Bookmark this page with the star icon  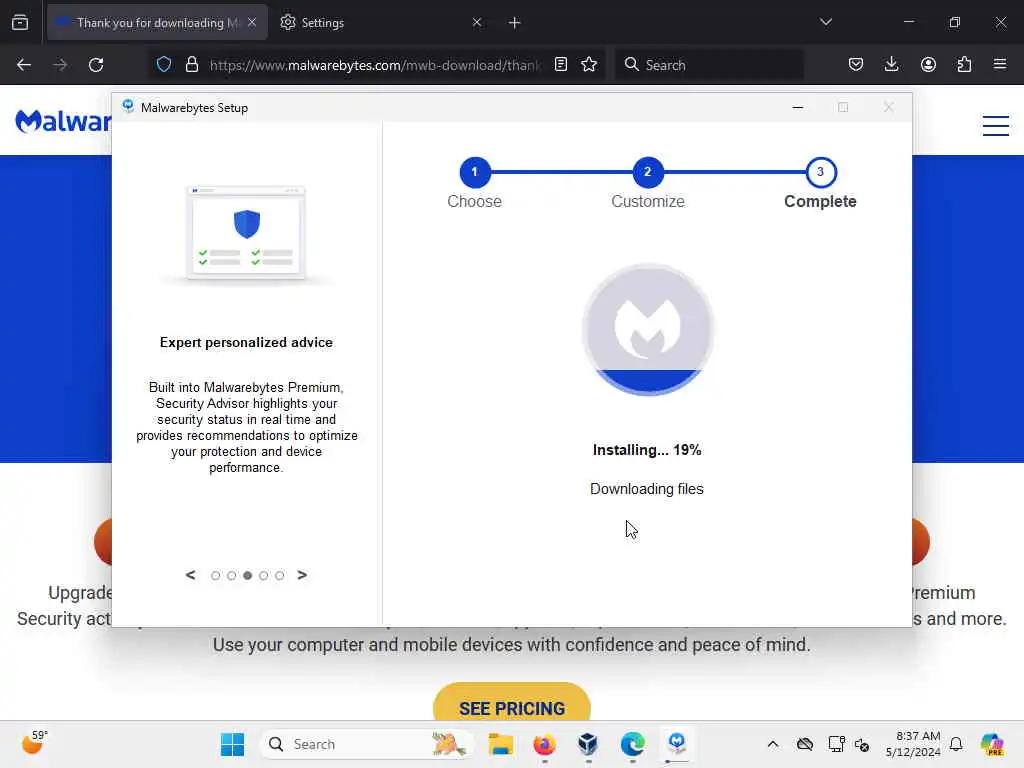click(589, 65)
